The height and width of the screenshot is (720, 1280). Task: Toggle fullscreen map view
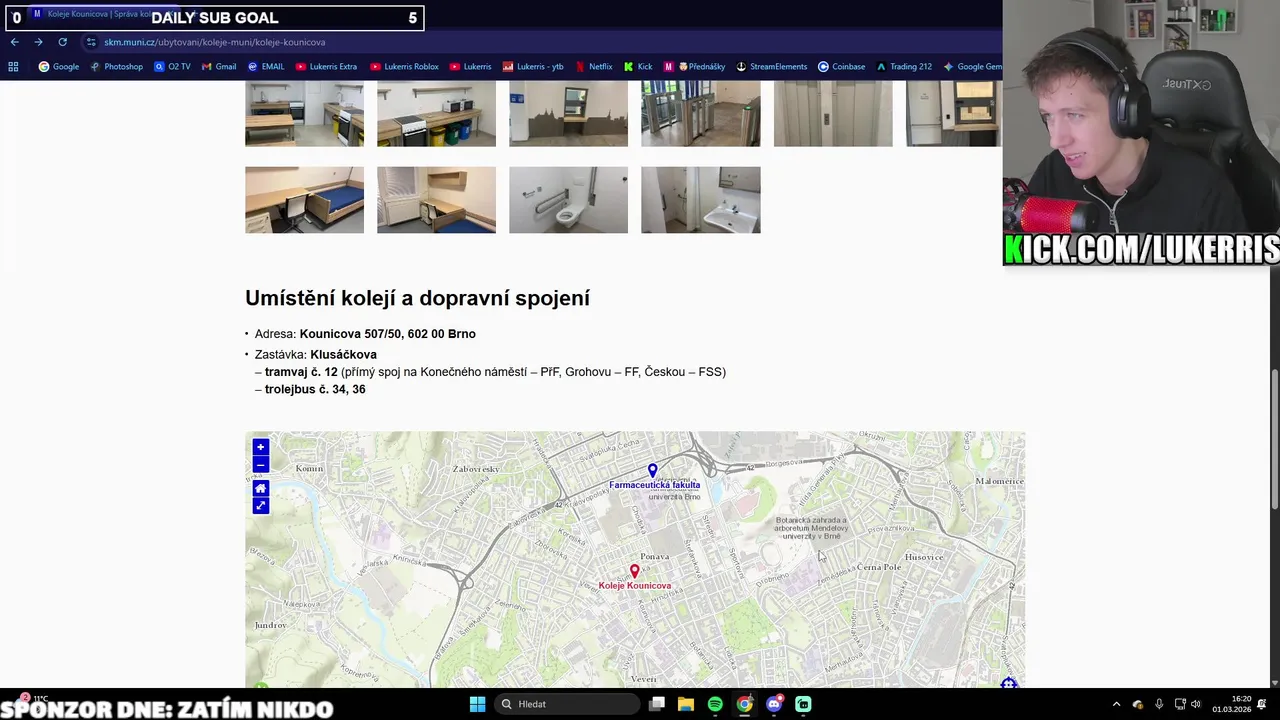click(x=260, y=506)
